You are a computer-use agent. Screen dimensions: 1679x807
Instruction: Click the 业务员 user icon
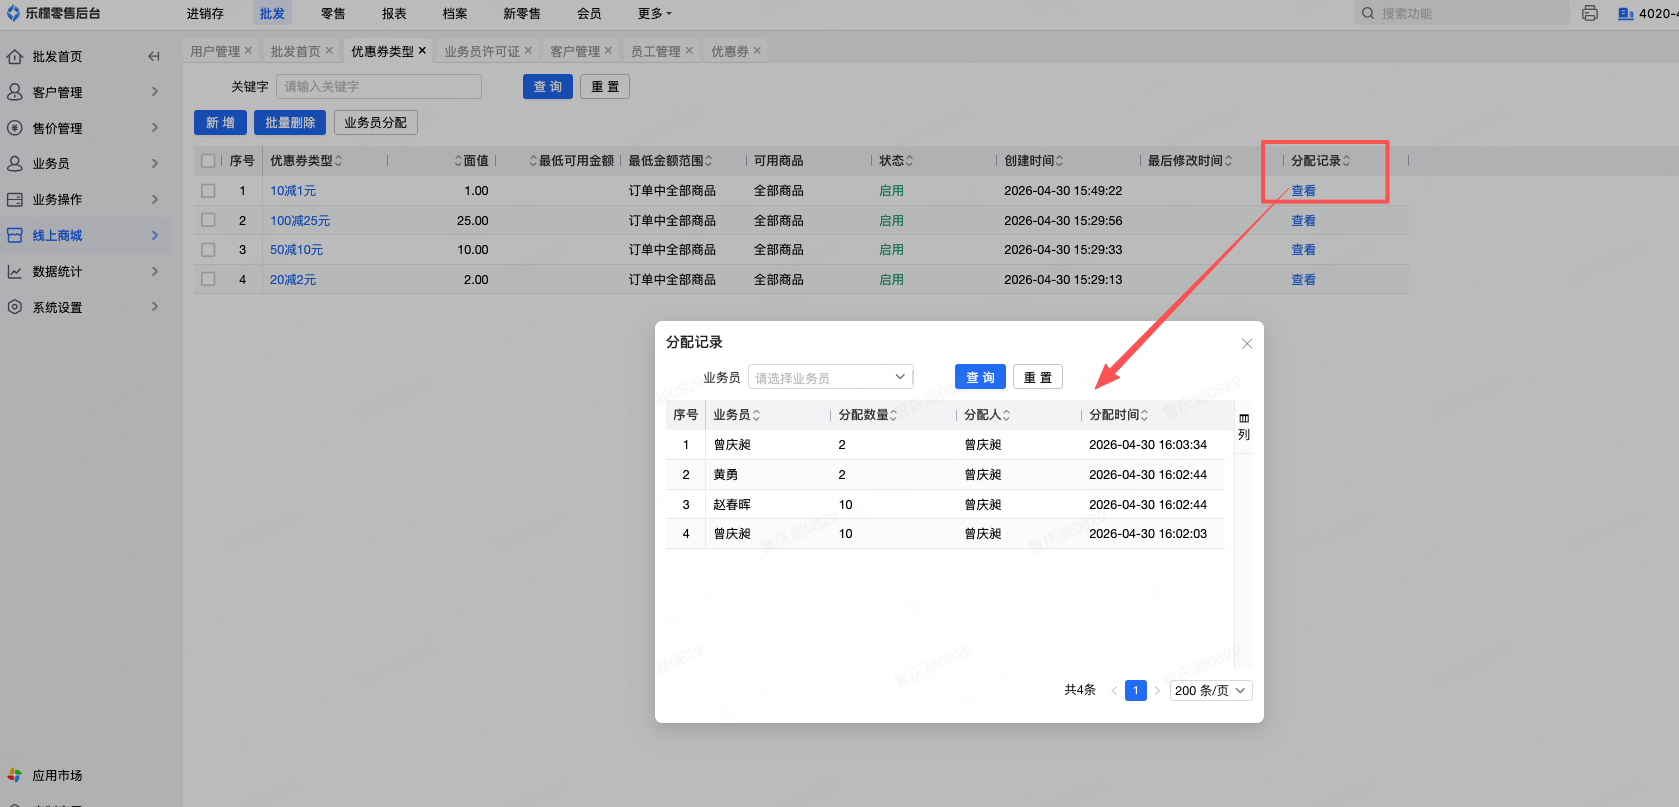(15, 163)
